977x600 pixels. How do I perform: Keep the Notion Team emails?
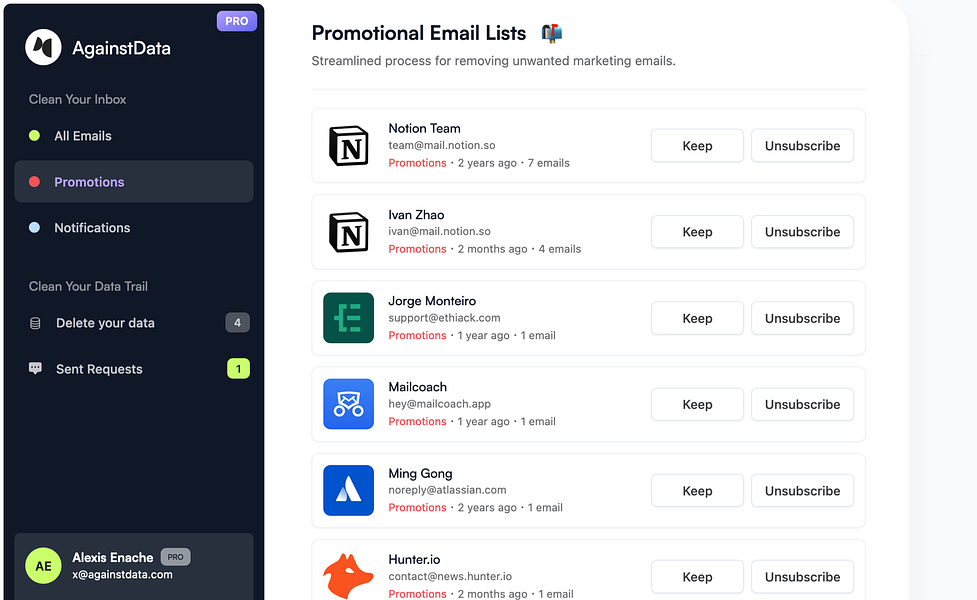coord(697,146)
